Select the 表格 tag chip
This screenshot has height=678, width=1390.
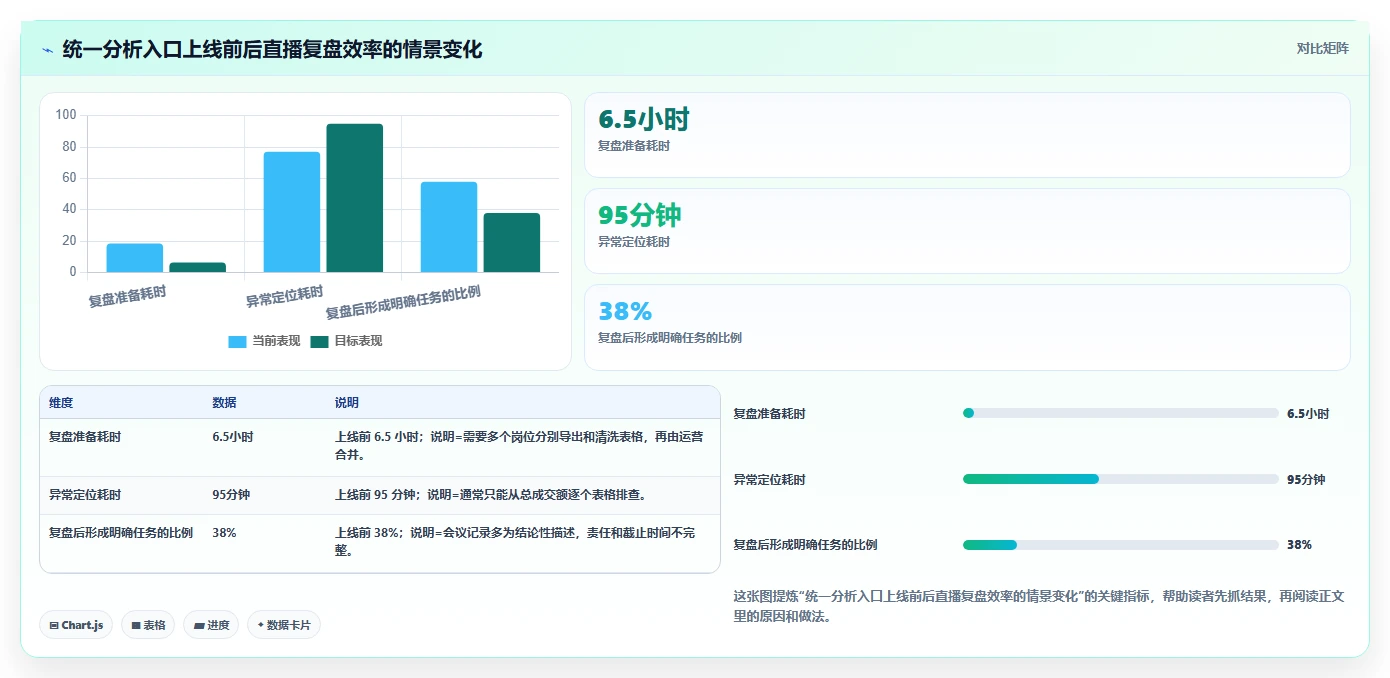point(148,625)
